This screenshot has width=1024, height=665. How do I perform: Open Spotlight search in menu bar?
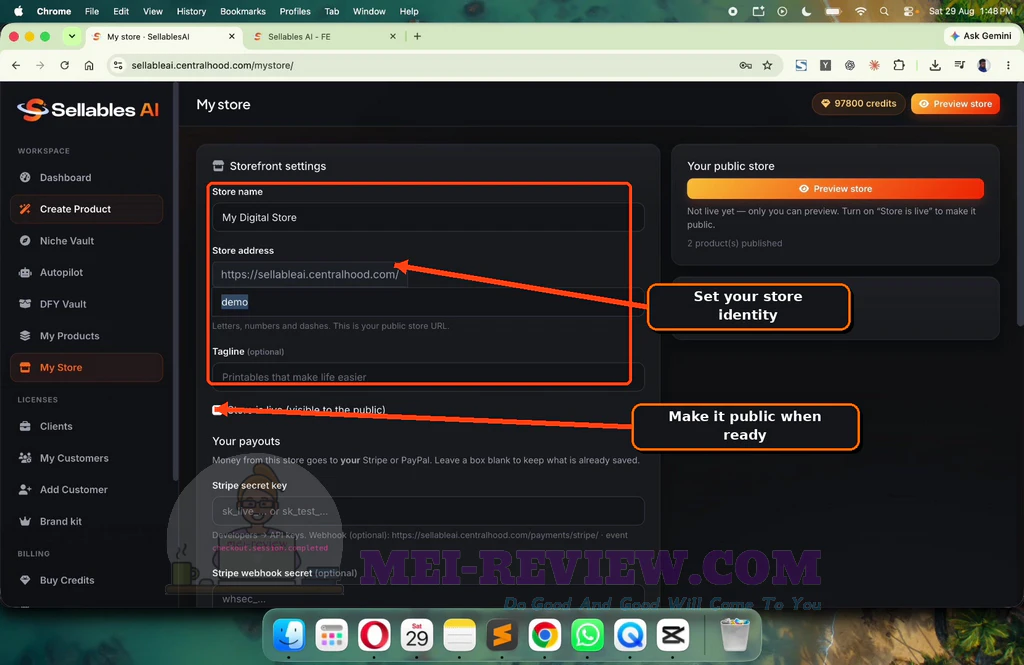click(x=884, y=11)
